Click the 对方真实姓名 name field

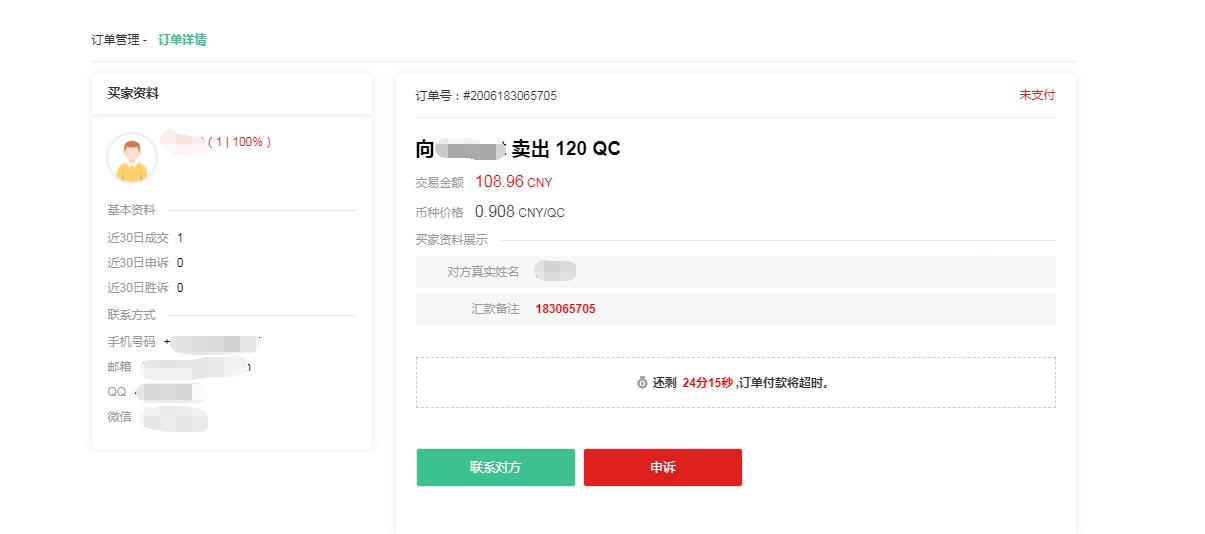[735, 272]
